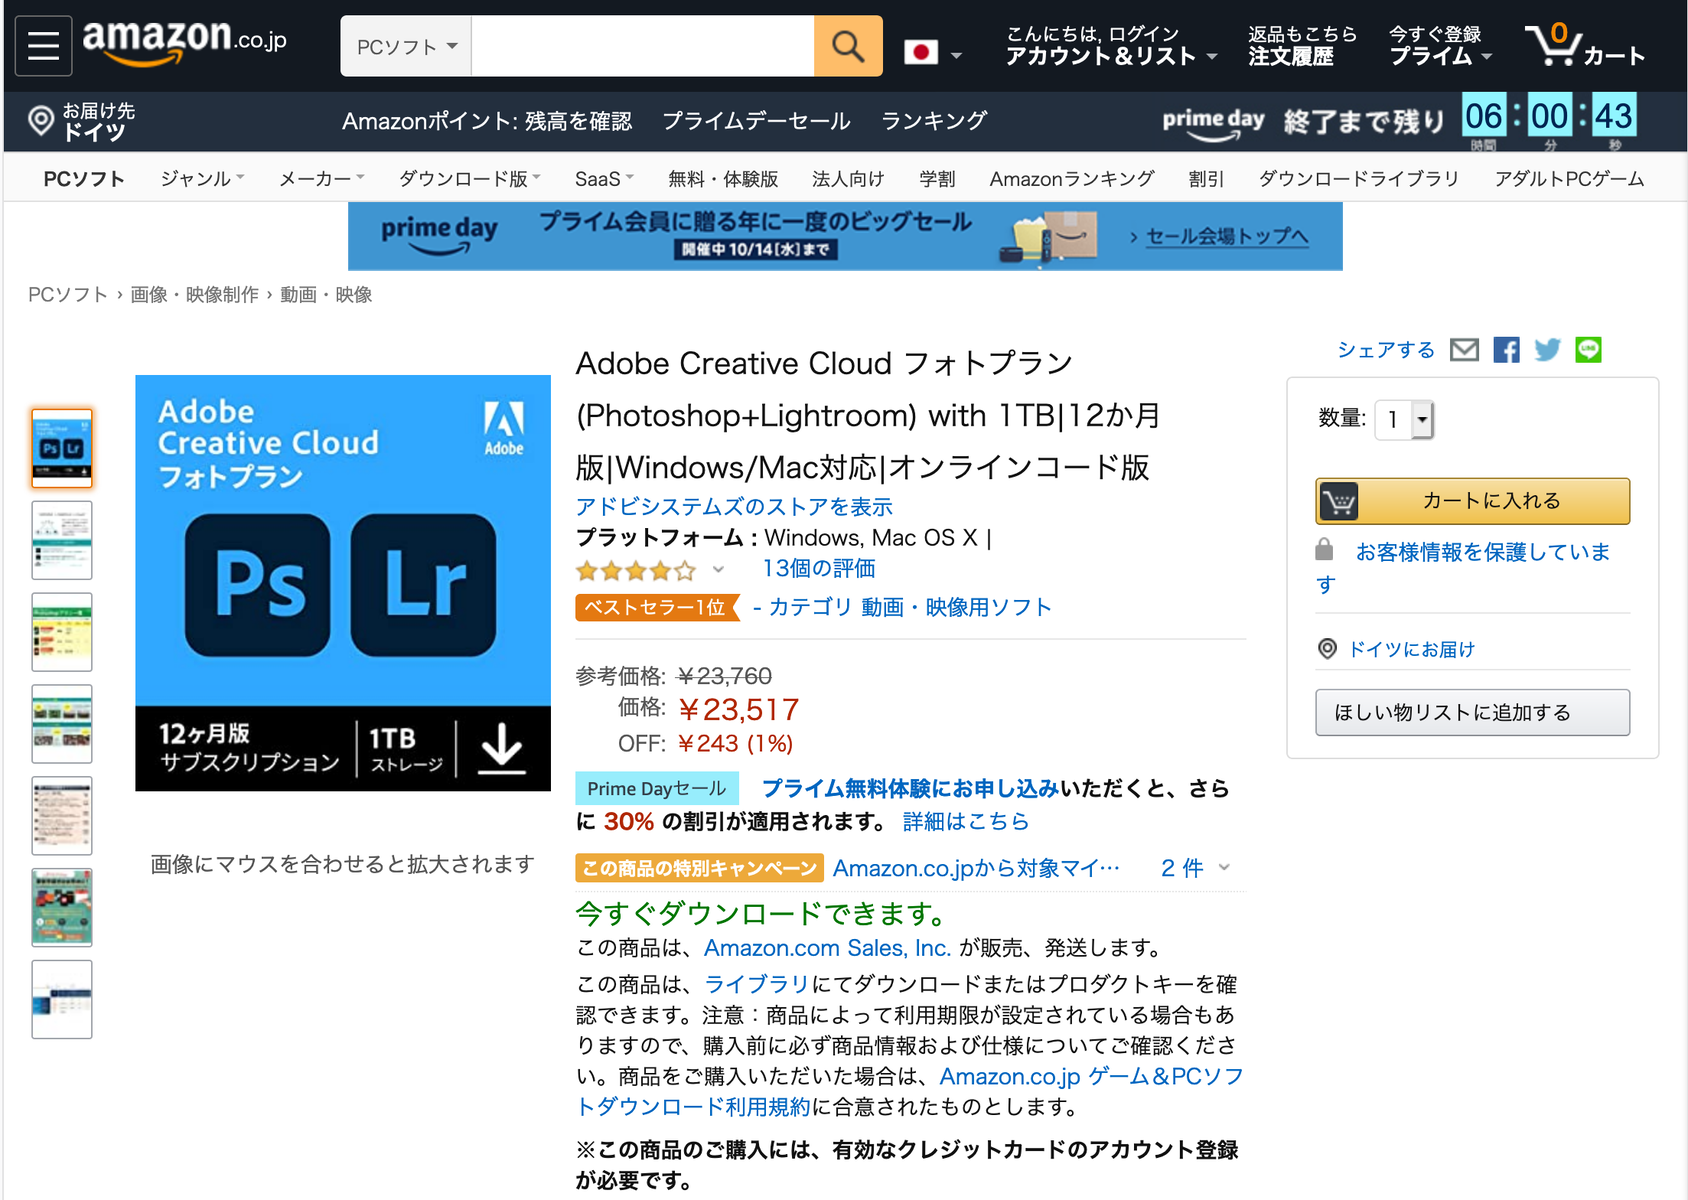Click カートに入れる button
The width and height of the screenshot is (1688, 1200).
[1472, 501]
